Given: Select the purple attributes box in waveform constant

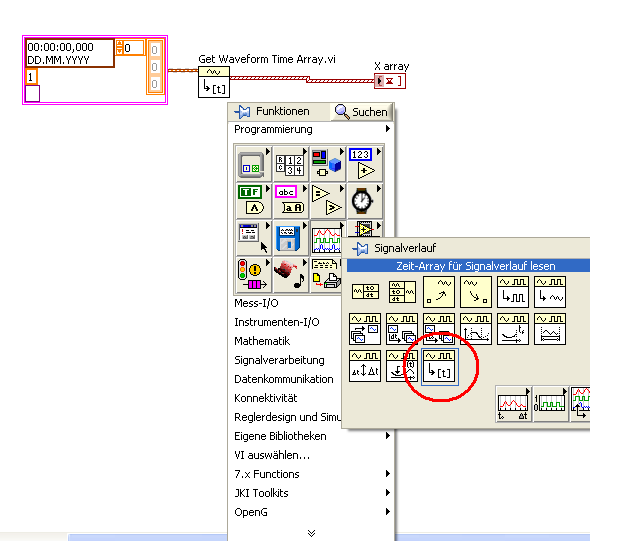Looking at the screenshot, I should click(32, 93).
